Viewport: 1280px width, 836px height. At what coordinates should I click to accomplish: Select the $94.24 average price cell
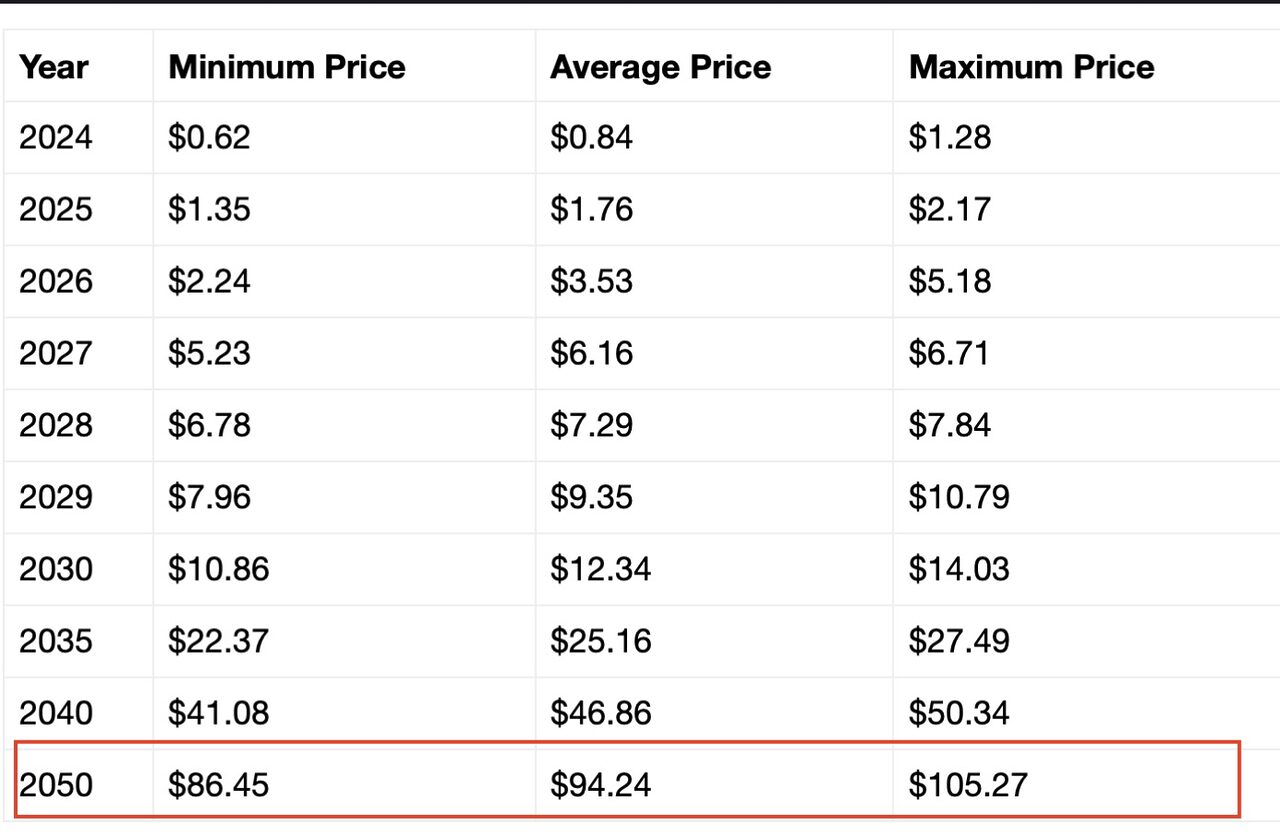[x=714, y=785]
